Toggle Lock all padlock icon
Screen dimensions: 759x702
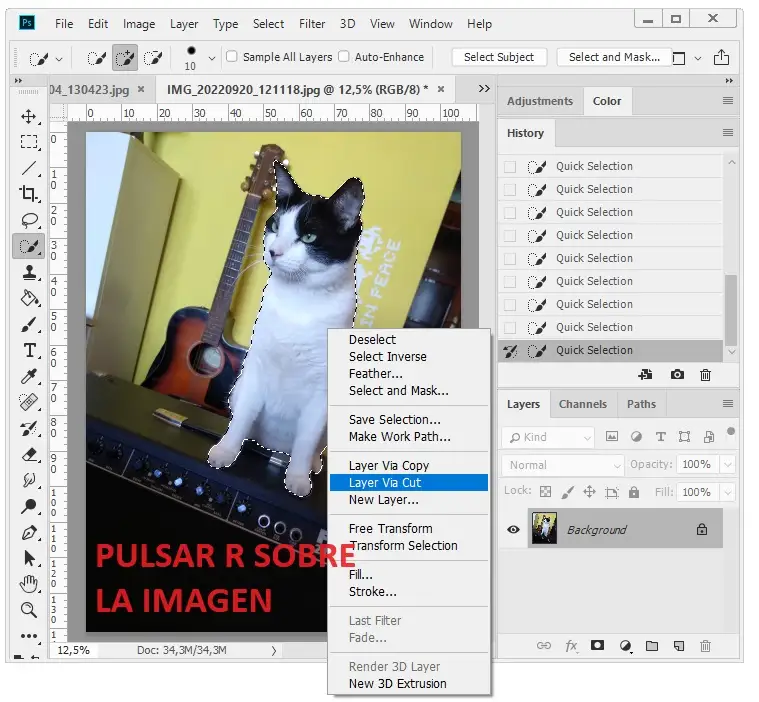pos(634,492)
